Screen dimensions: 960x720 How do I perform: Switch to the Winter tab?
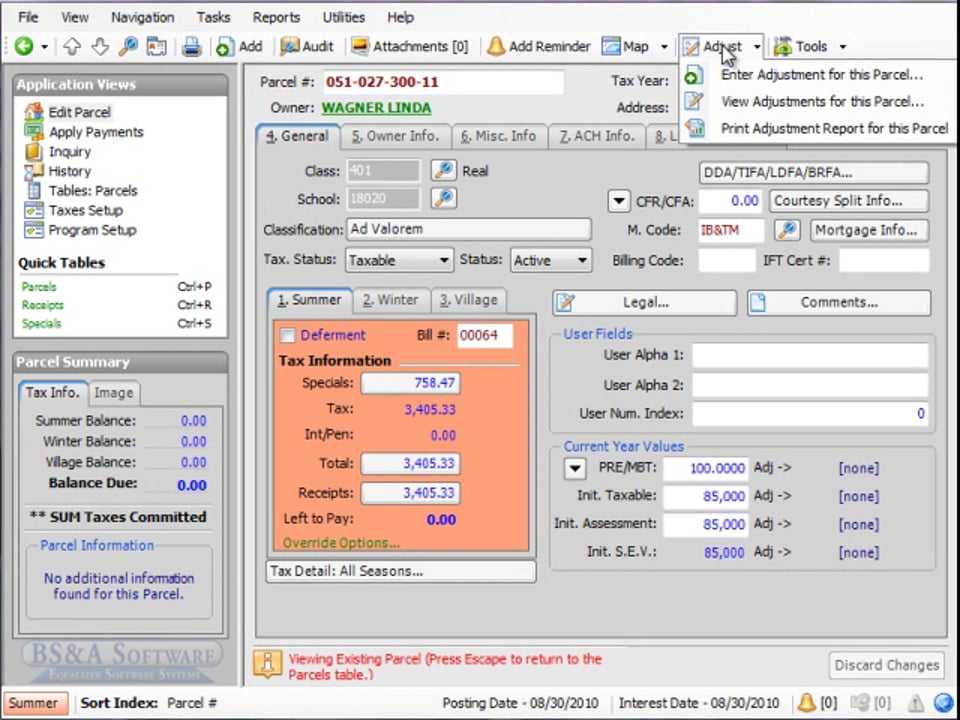(390, 300)
